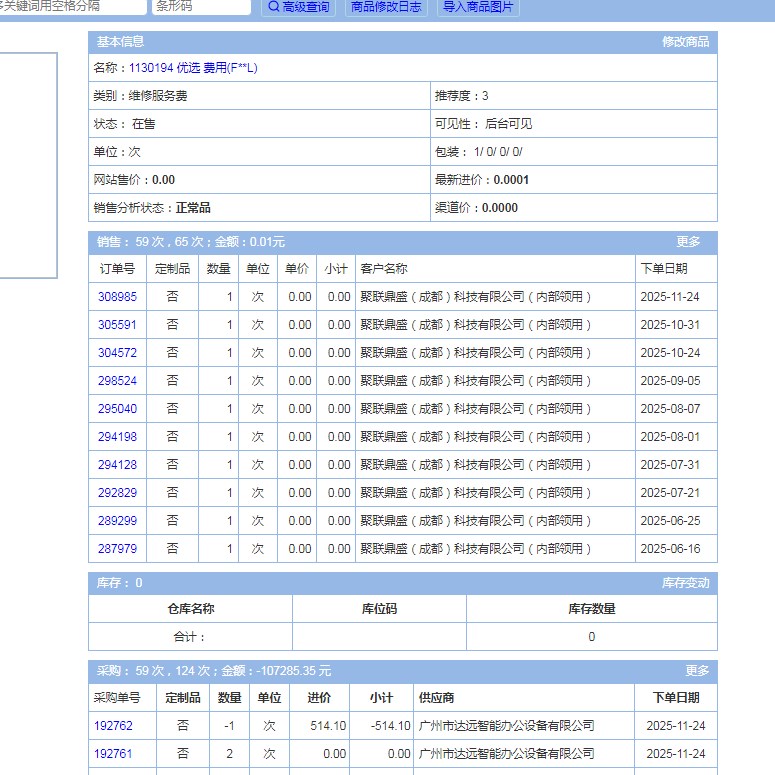Click 更多 in the 销售 section header
Viewport: 775px width, 775px height.
[x=688, y=242]
